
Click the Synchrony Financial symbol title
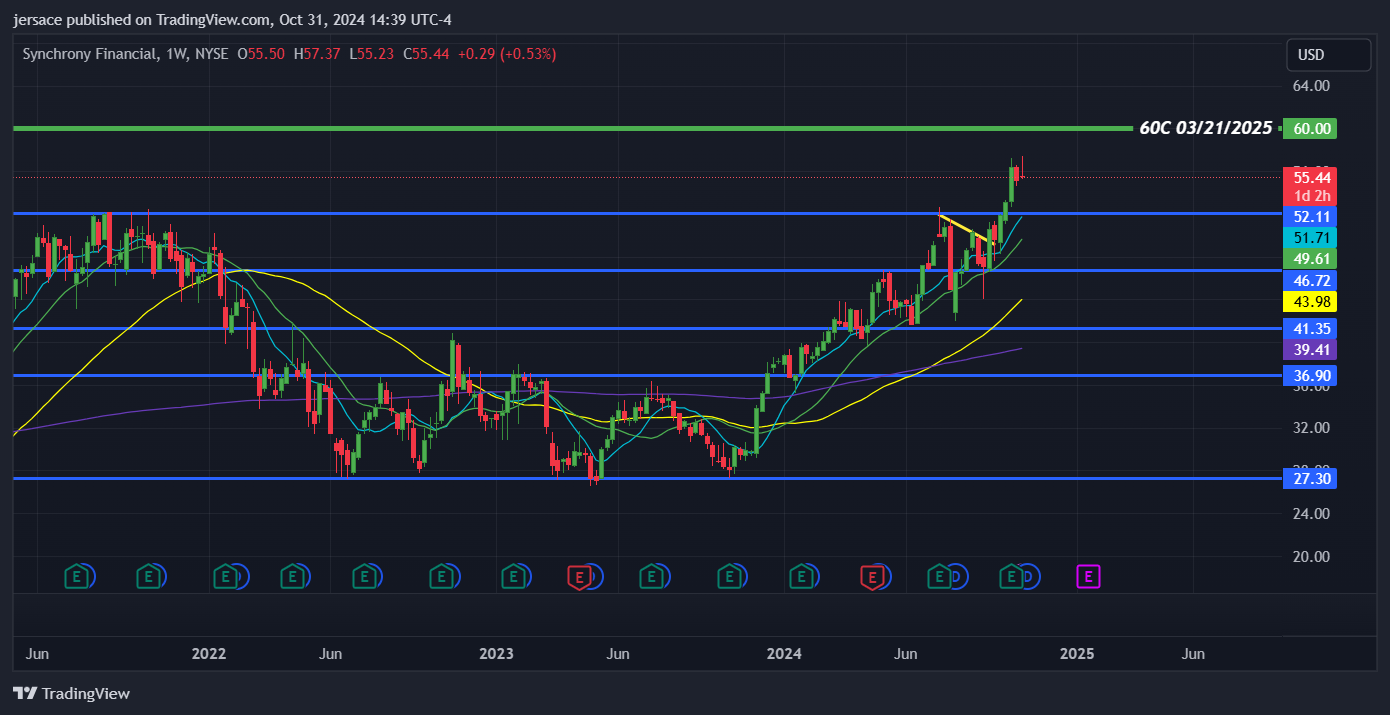[x=89, y=54]
